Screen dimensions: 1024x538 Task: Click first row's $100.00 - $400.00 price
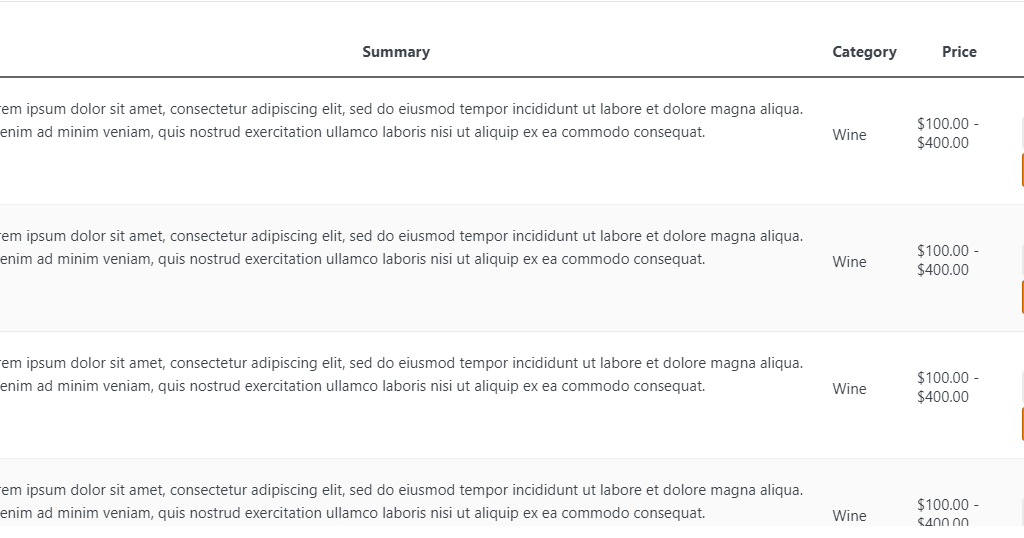[x=948, y=133]
